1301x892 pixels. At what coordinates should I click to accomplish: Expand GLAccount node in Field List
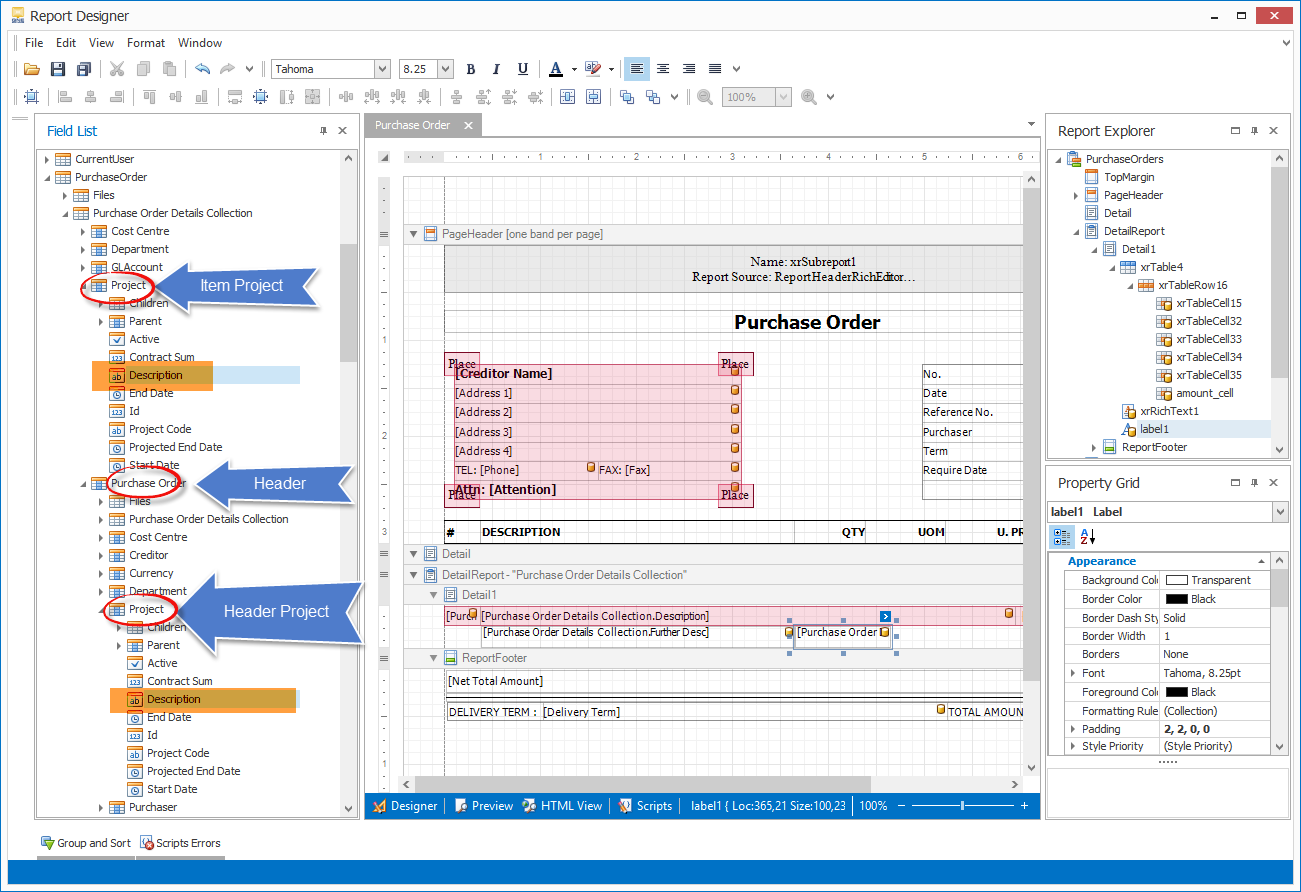pos(83,267)
